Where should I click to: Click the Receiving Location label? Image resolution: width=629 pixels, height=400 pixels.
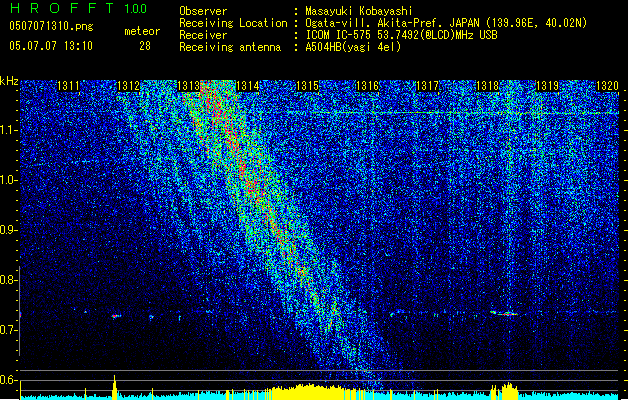(233, 23)
